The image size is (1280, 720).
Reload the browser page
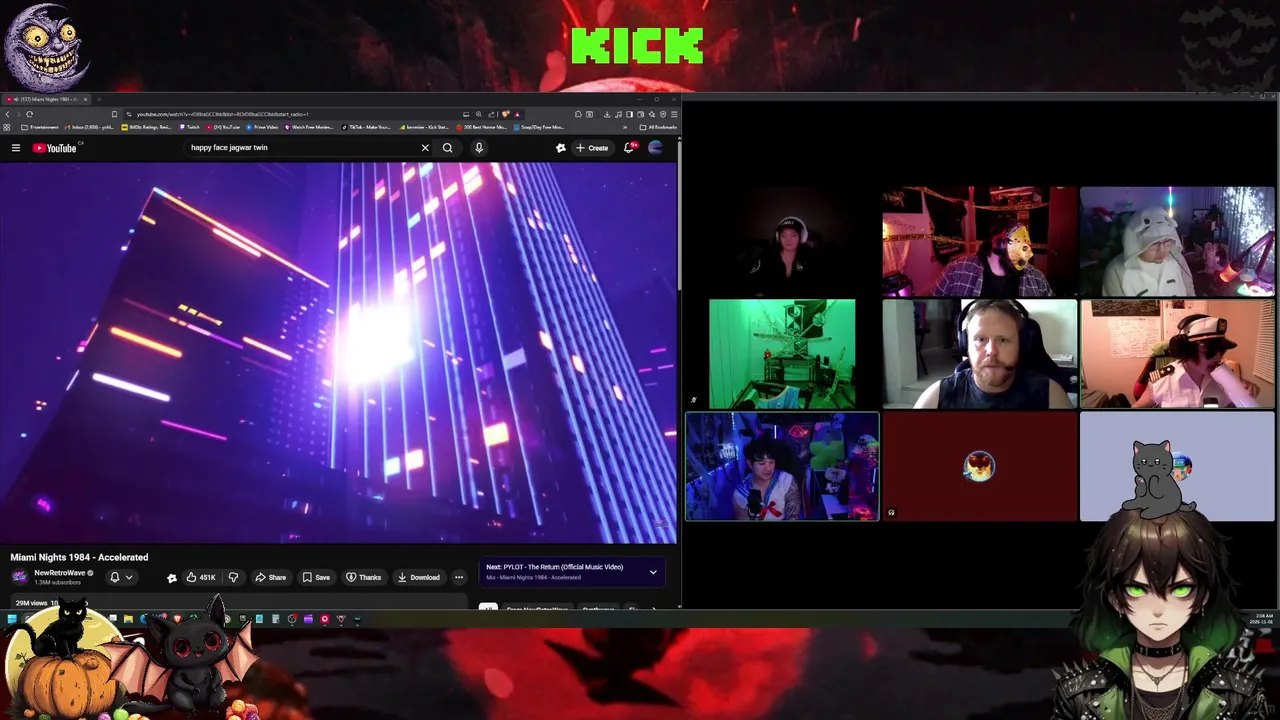(x=29, y=114)
